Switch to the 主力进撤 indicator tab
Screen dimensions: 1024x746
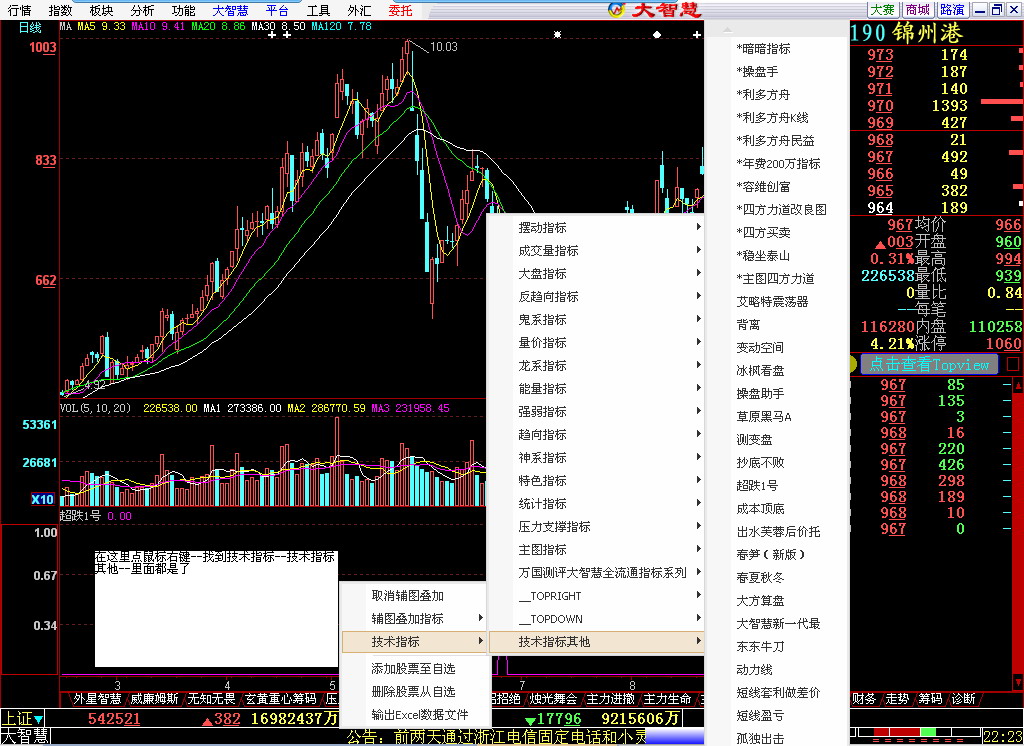tap(611, 699)
